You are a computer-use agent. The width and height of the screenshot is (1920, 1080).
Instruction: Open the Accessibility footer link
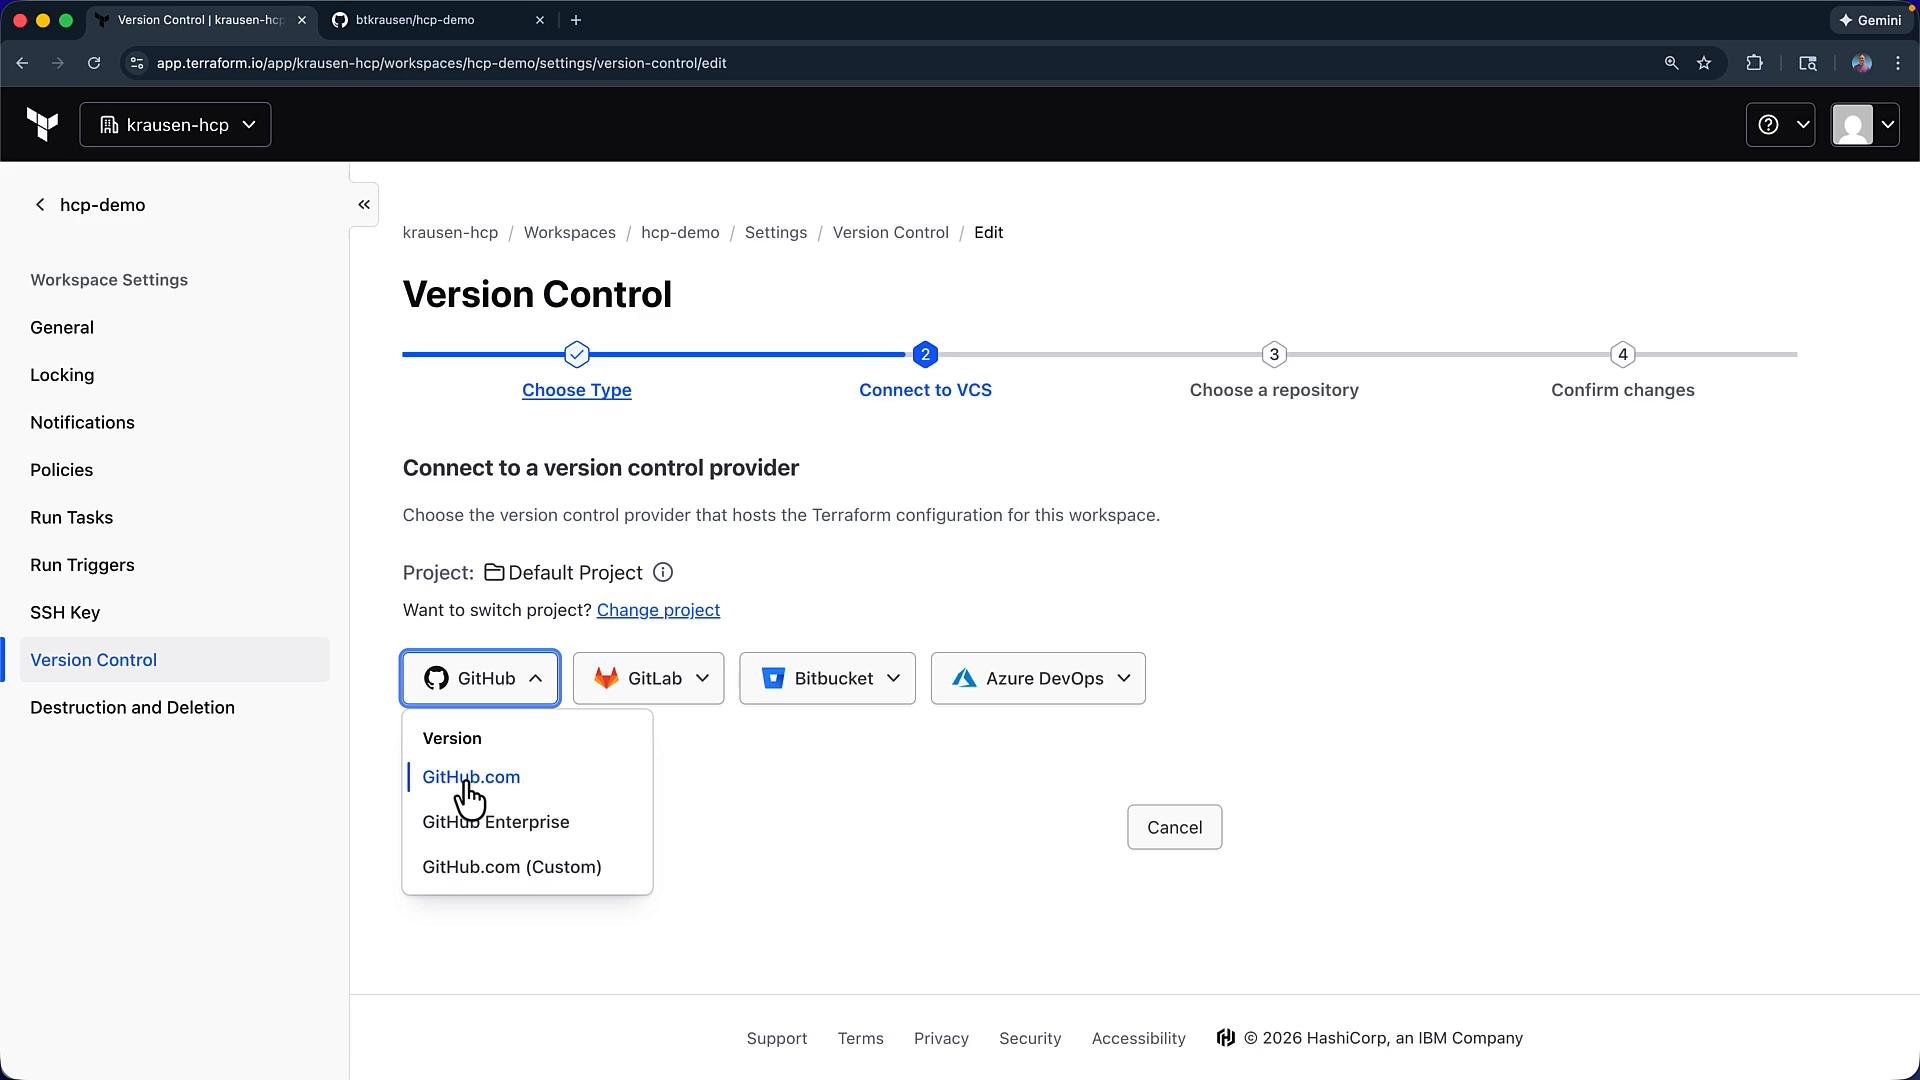[x=1138, y=1038]
